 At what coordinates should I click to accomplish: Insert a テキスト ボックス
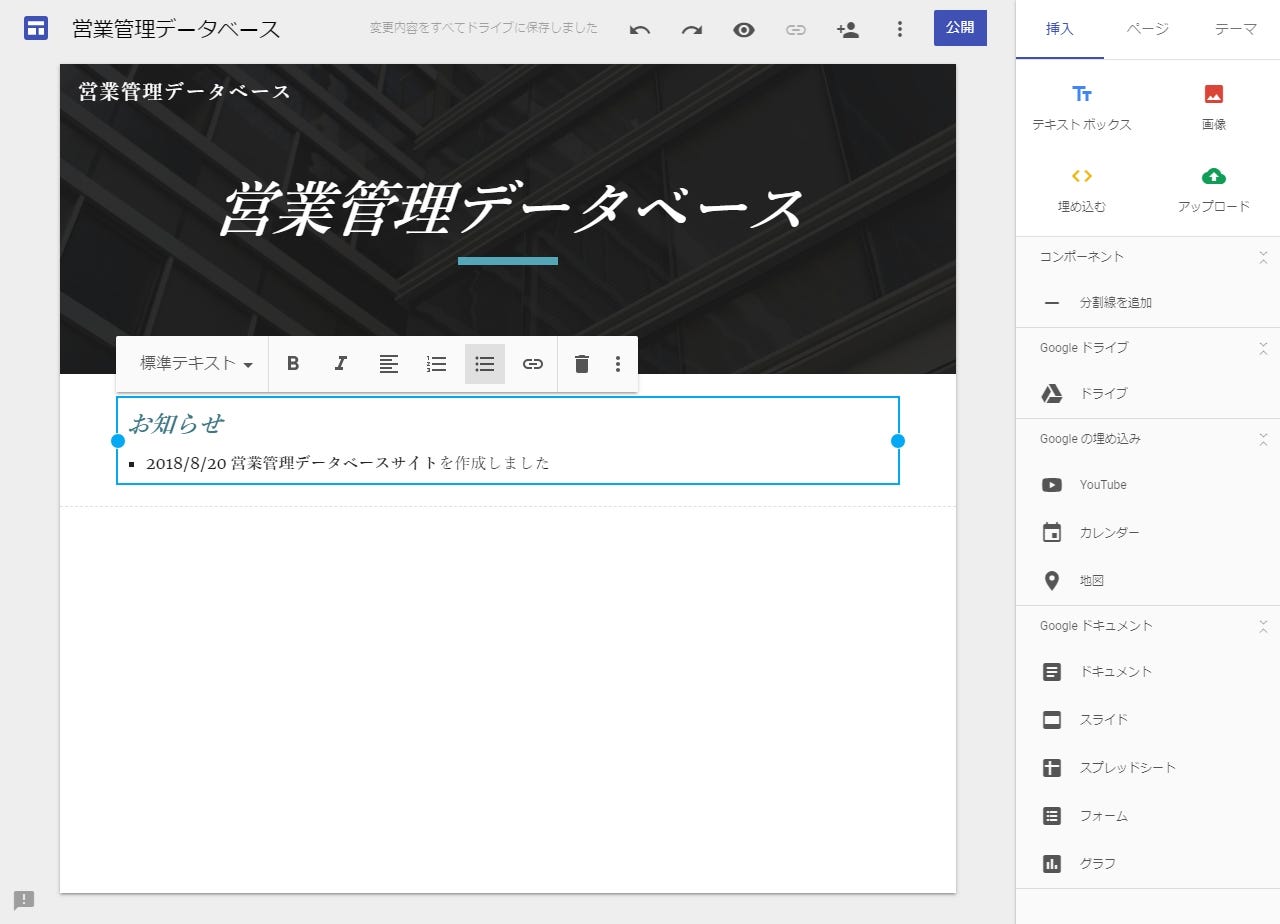[1082, 108]
